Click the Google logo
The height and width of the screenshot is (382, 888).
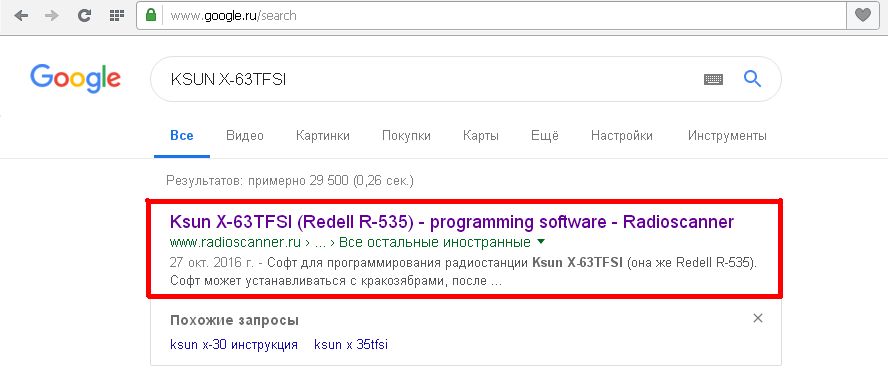tap(75, 79)
